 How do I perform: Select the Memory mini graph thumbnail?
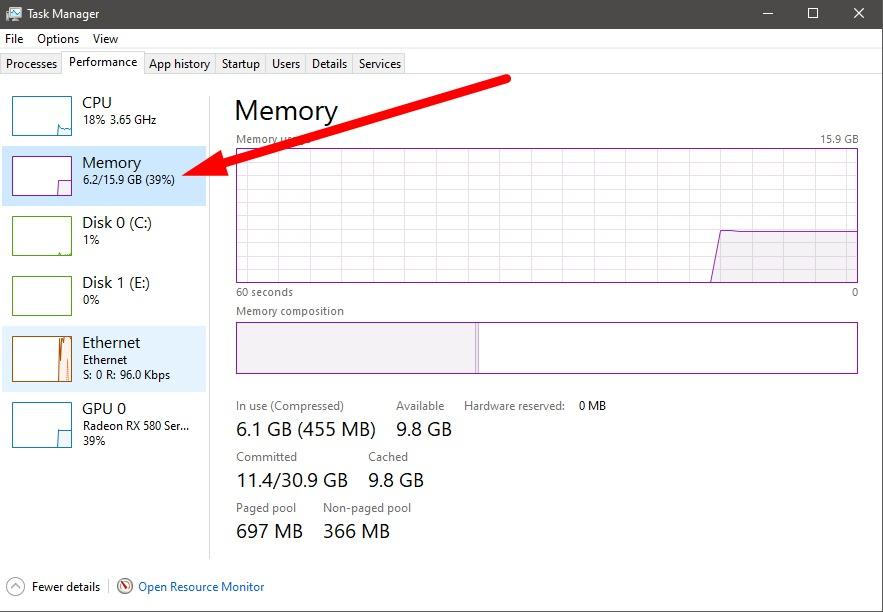(x=42, y=176)
